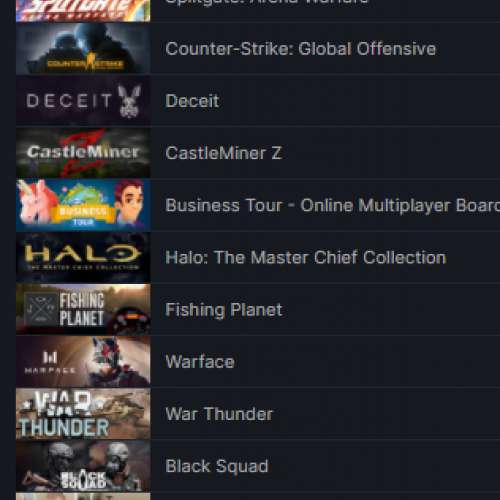Open Business Tour - Online Multiplayer Board title

tap(333, 205)
